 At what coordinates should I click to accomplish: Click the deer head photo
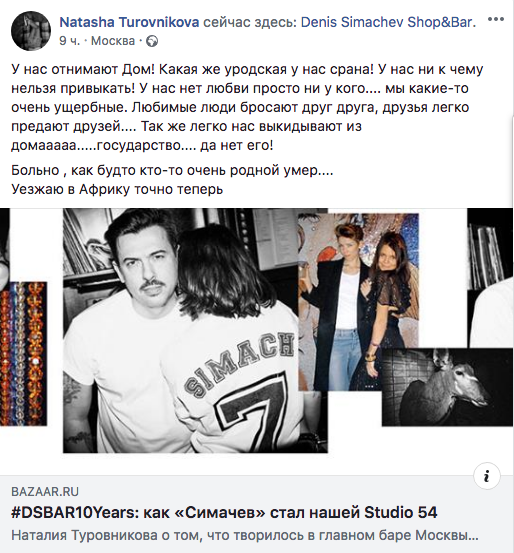coord(447,387)
